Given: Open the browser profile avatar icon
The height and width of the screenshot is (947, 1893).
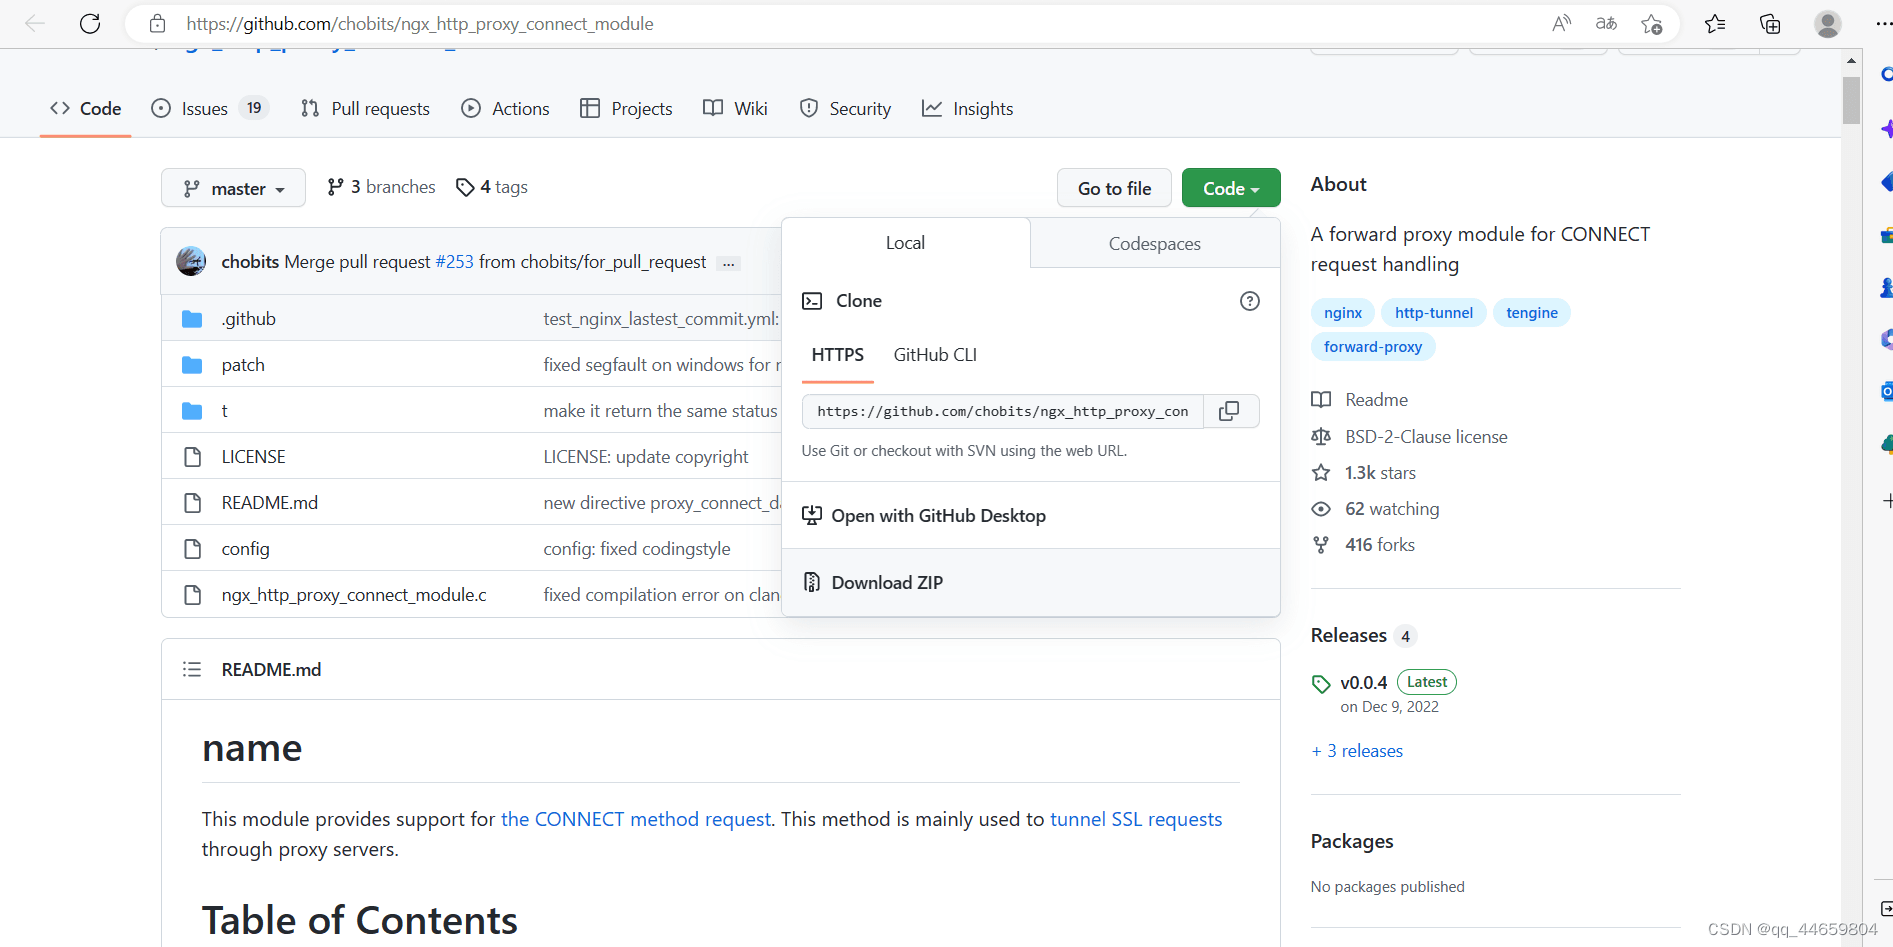Looking at the screenshot, I should tap(1827, 24).
